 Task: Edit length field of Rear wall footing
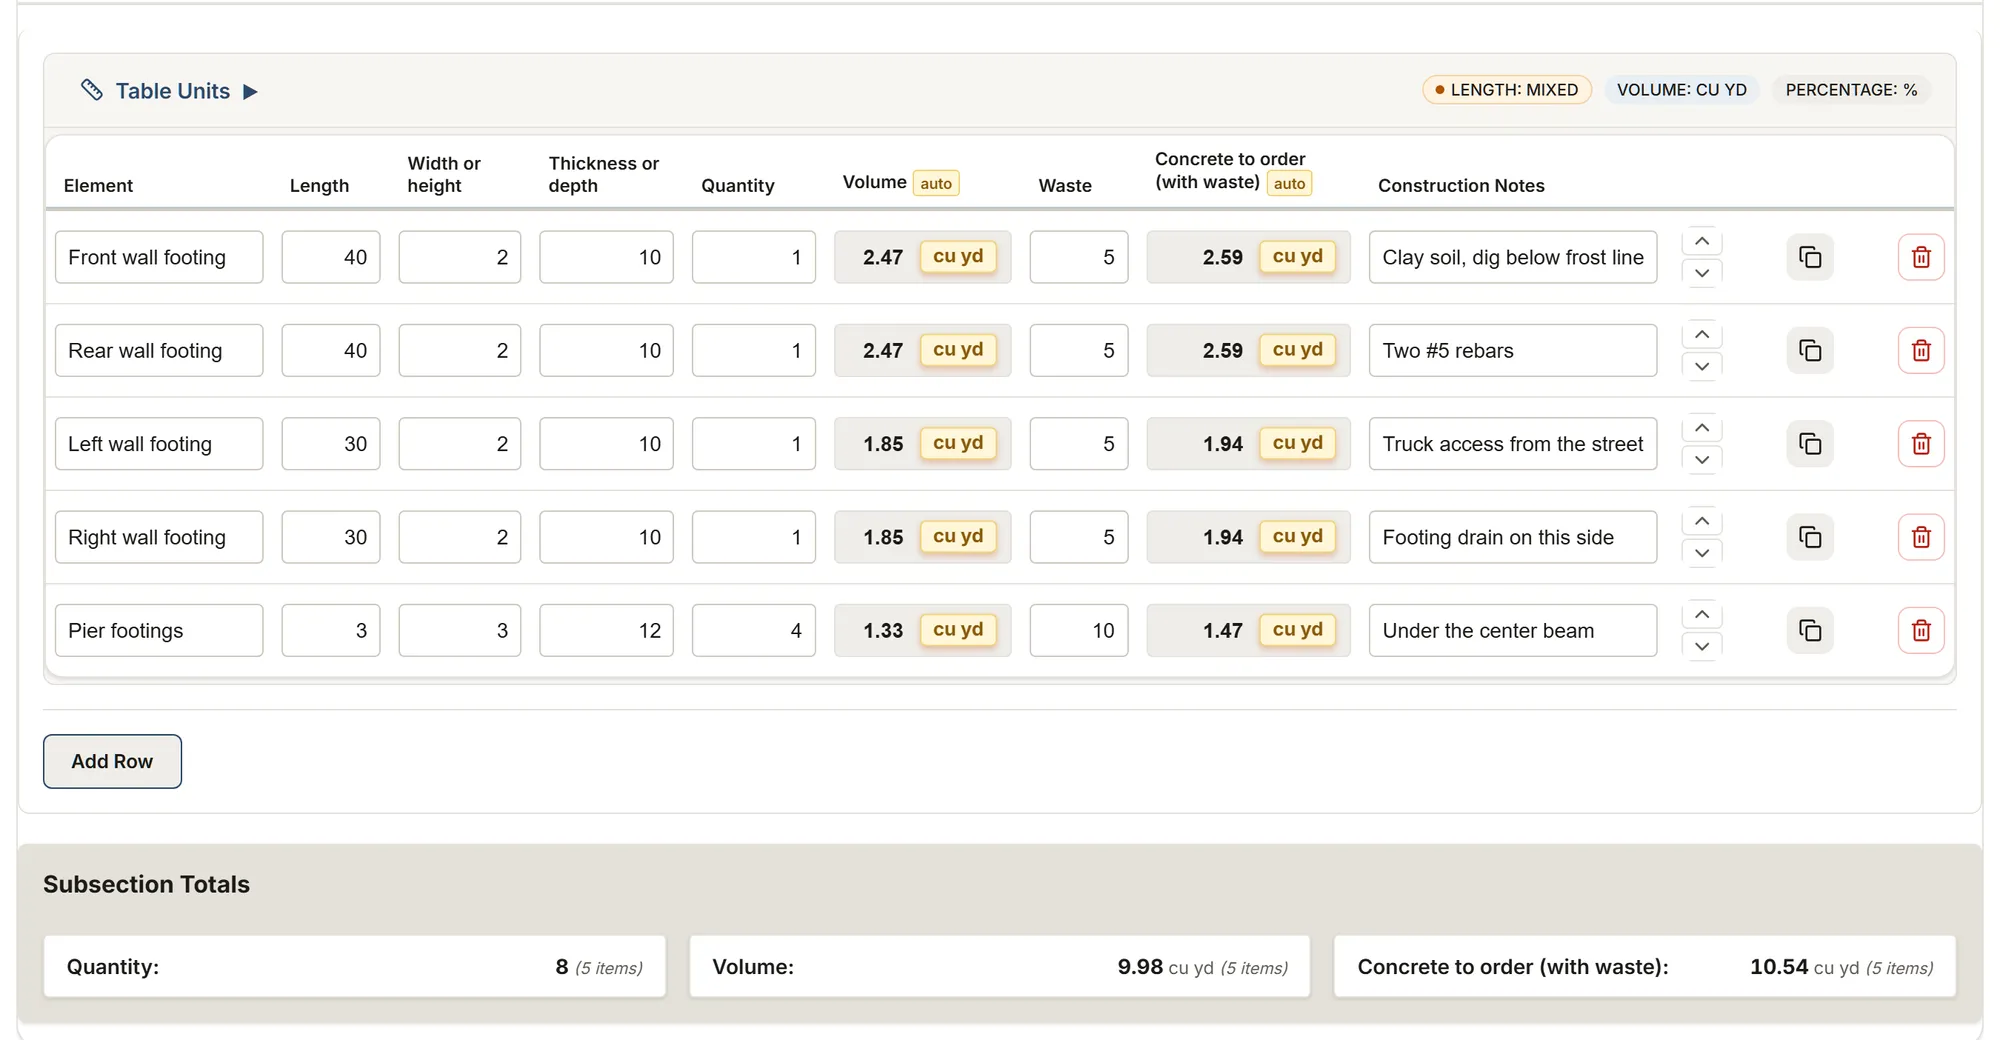coord(331,350)
